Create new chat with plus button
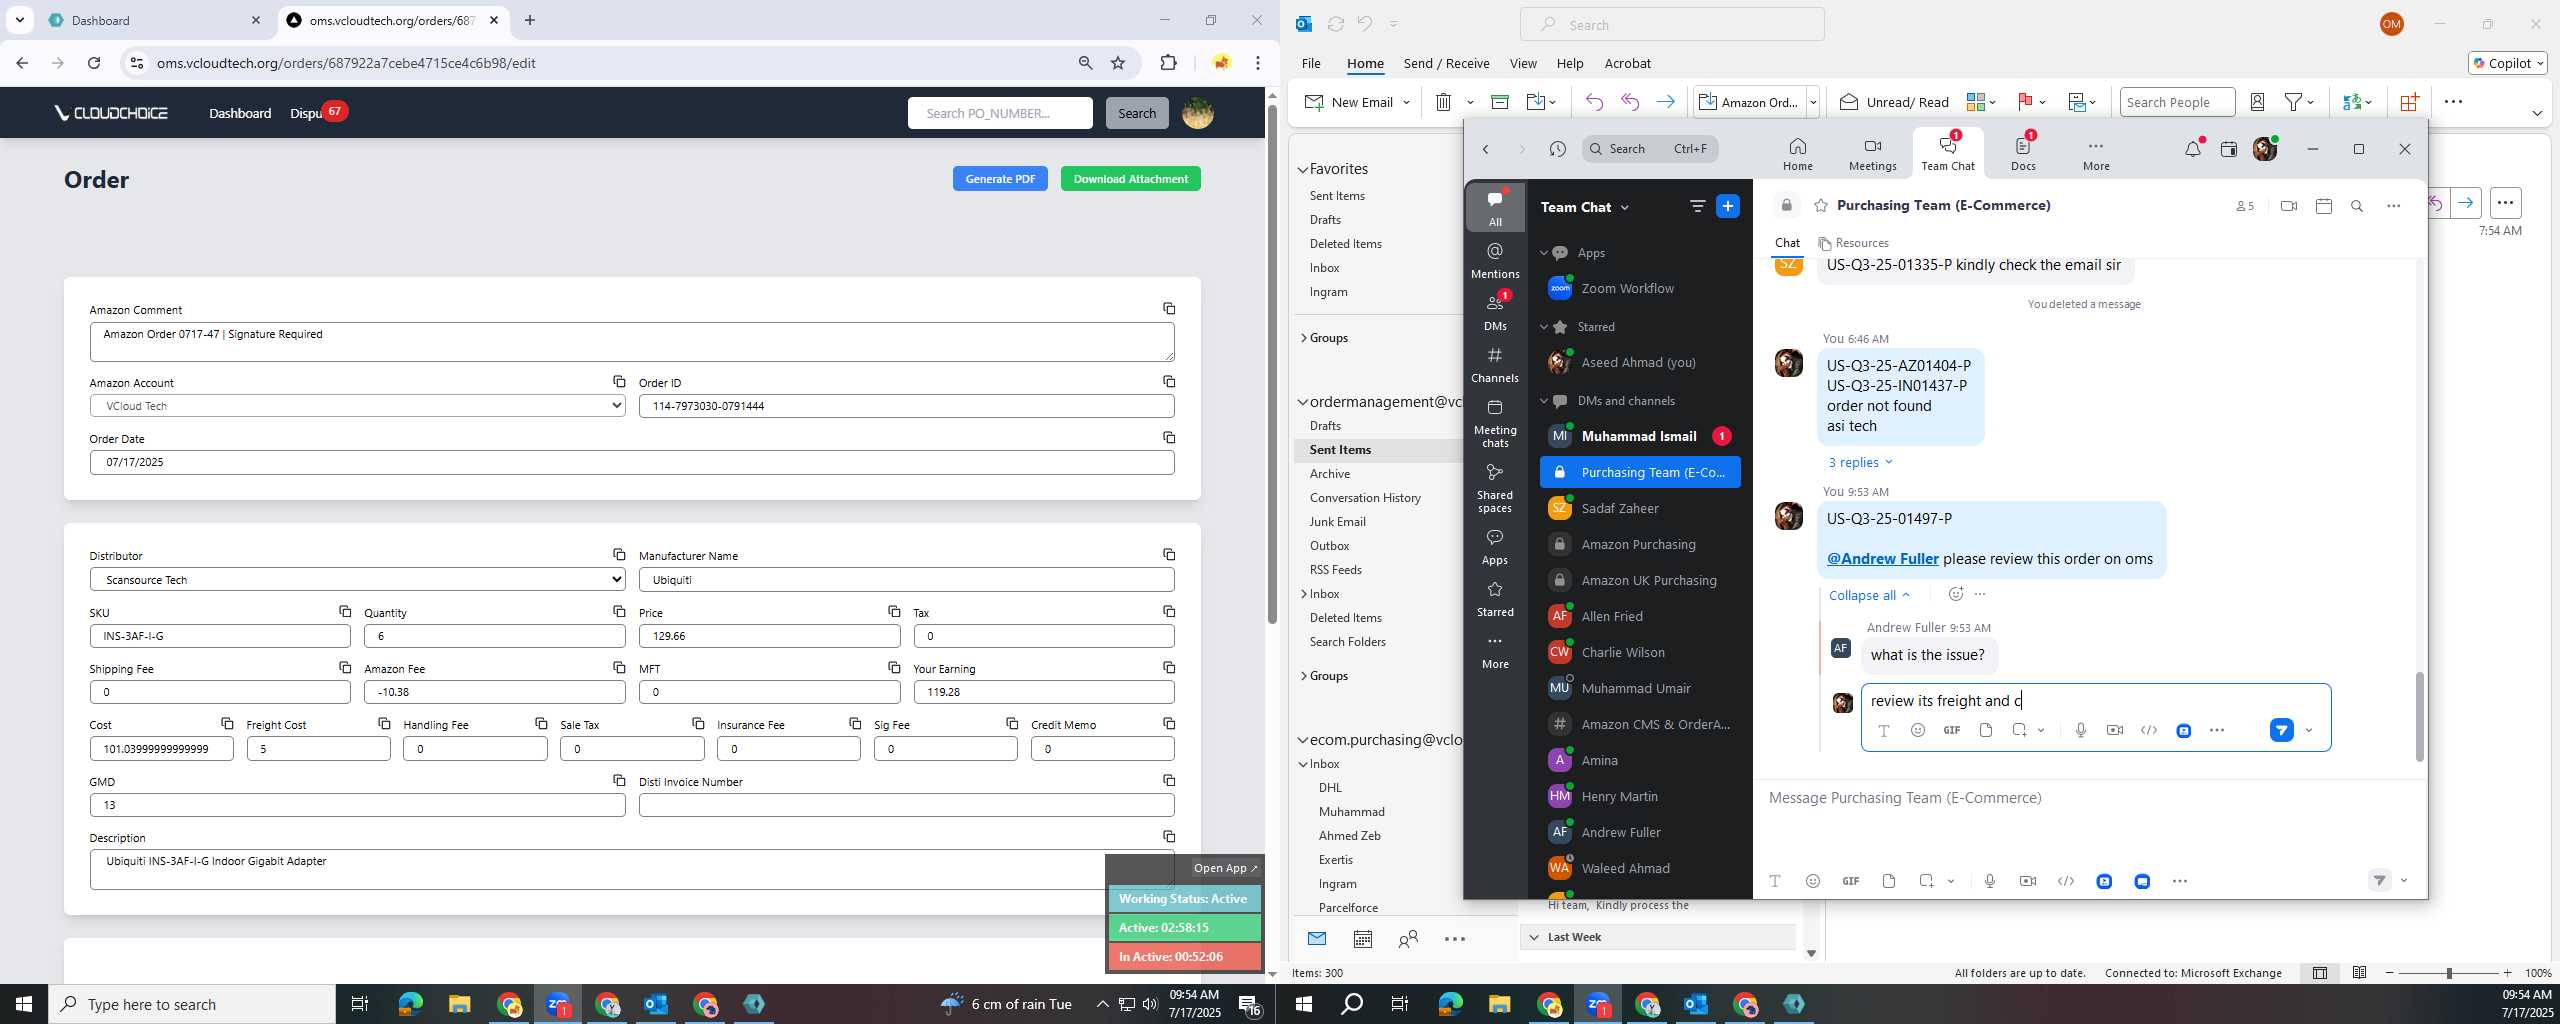This screenshot has width=2560, height=1024. coord(1727,206)
